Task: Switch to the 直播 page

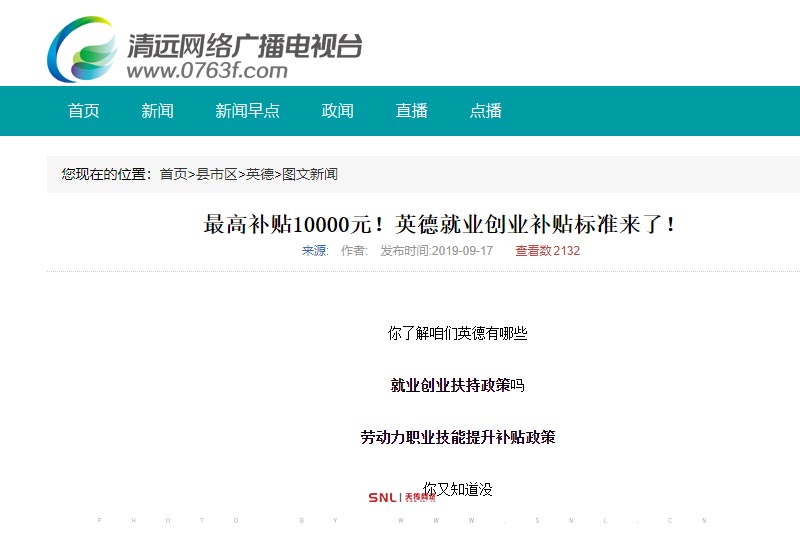Action: [411, 111]
